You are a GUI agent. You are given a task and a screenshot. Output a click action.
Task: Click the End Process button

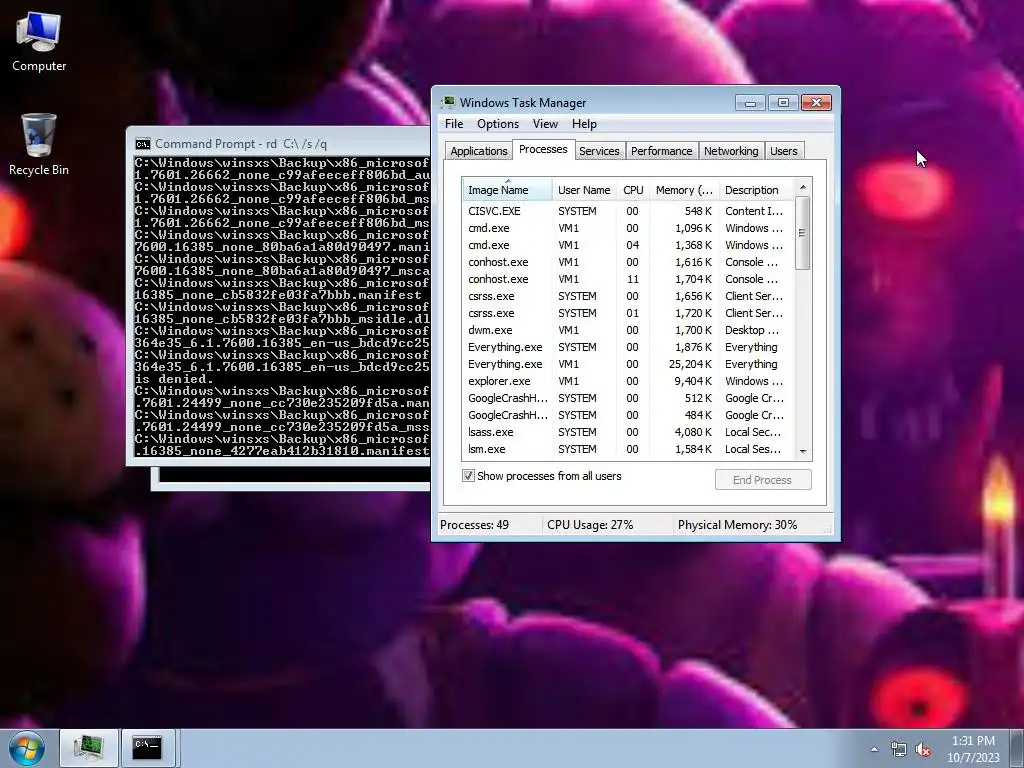point(763,480)
